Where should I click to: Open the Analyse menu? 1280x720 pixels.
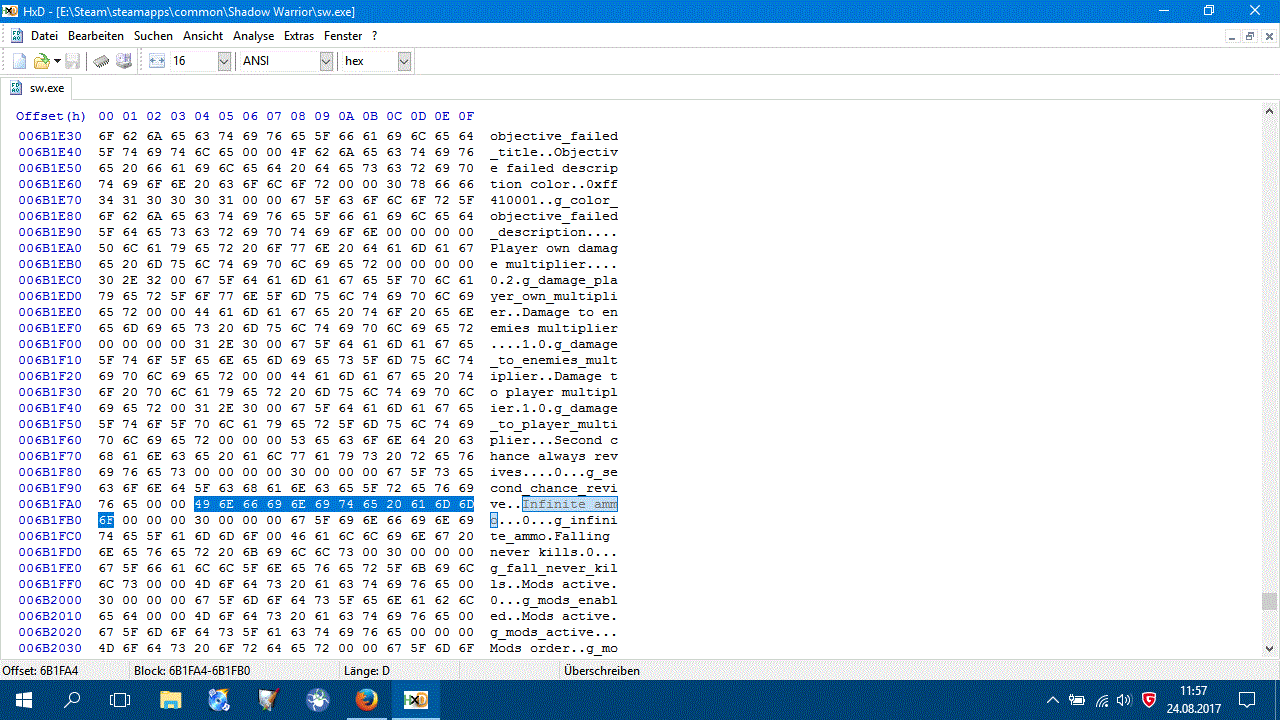tap(253, 35)
